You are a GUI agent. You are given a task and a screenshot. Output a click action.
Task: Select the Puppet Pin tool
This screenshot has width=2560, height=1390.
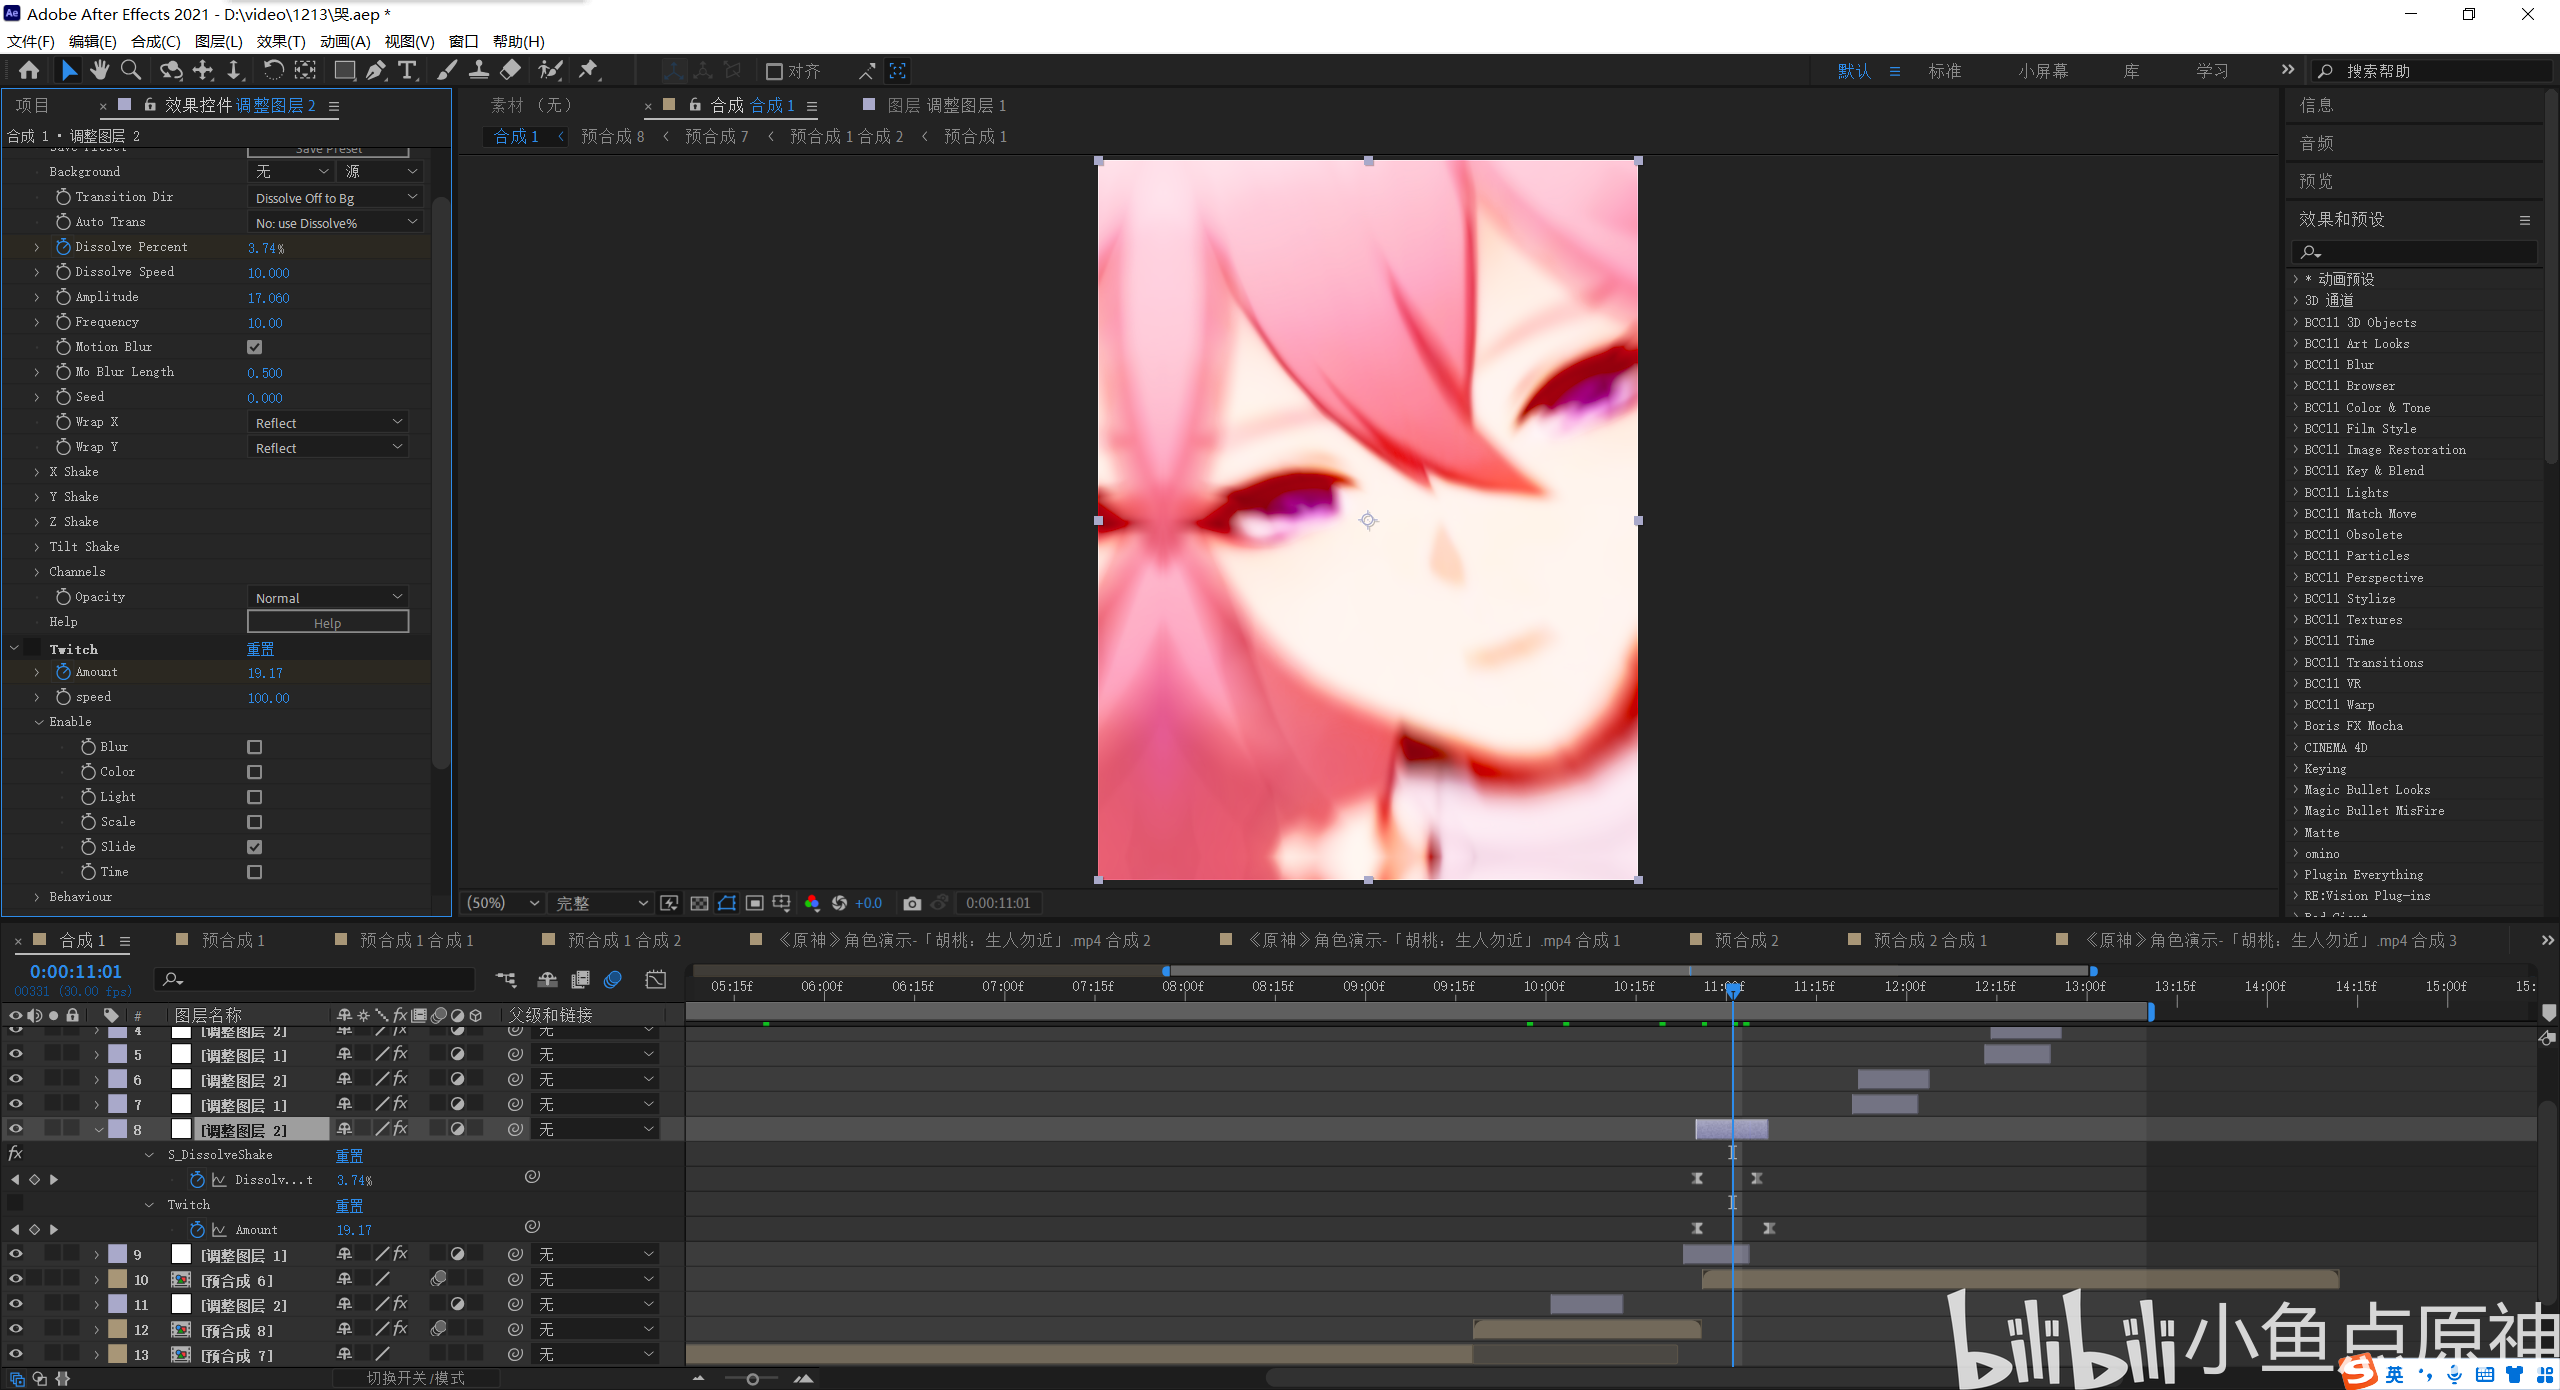point(588,70)
